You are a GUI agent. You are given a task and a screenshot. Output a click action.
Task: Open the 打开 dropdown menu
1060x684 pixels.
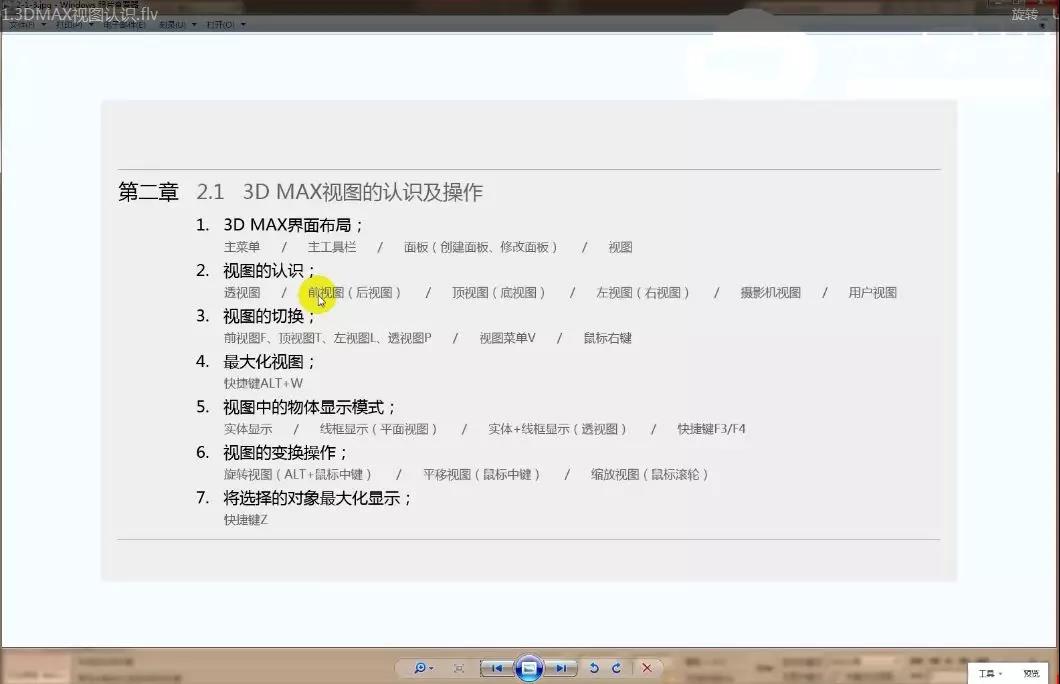(226, 24)
